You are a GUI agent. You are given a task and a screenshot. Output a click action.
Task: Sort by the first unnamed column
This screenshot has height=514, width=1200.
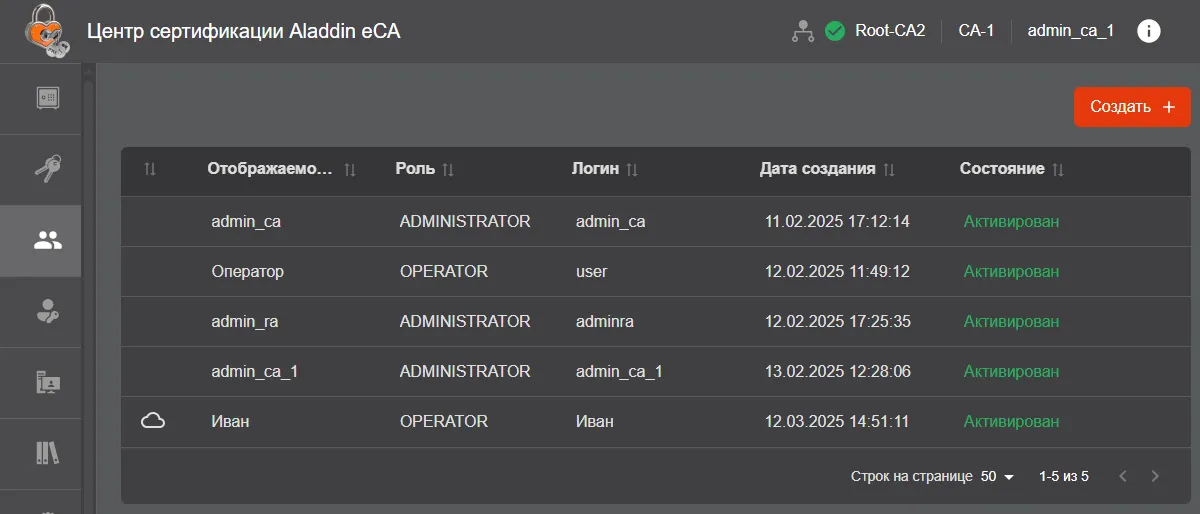pos(150,170)
